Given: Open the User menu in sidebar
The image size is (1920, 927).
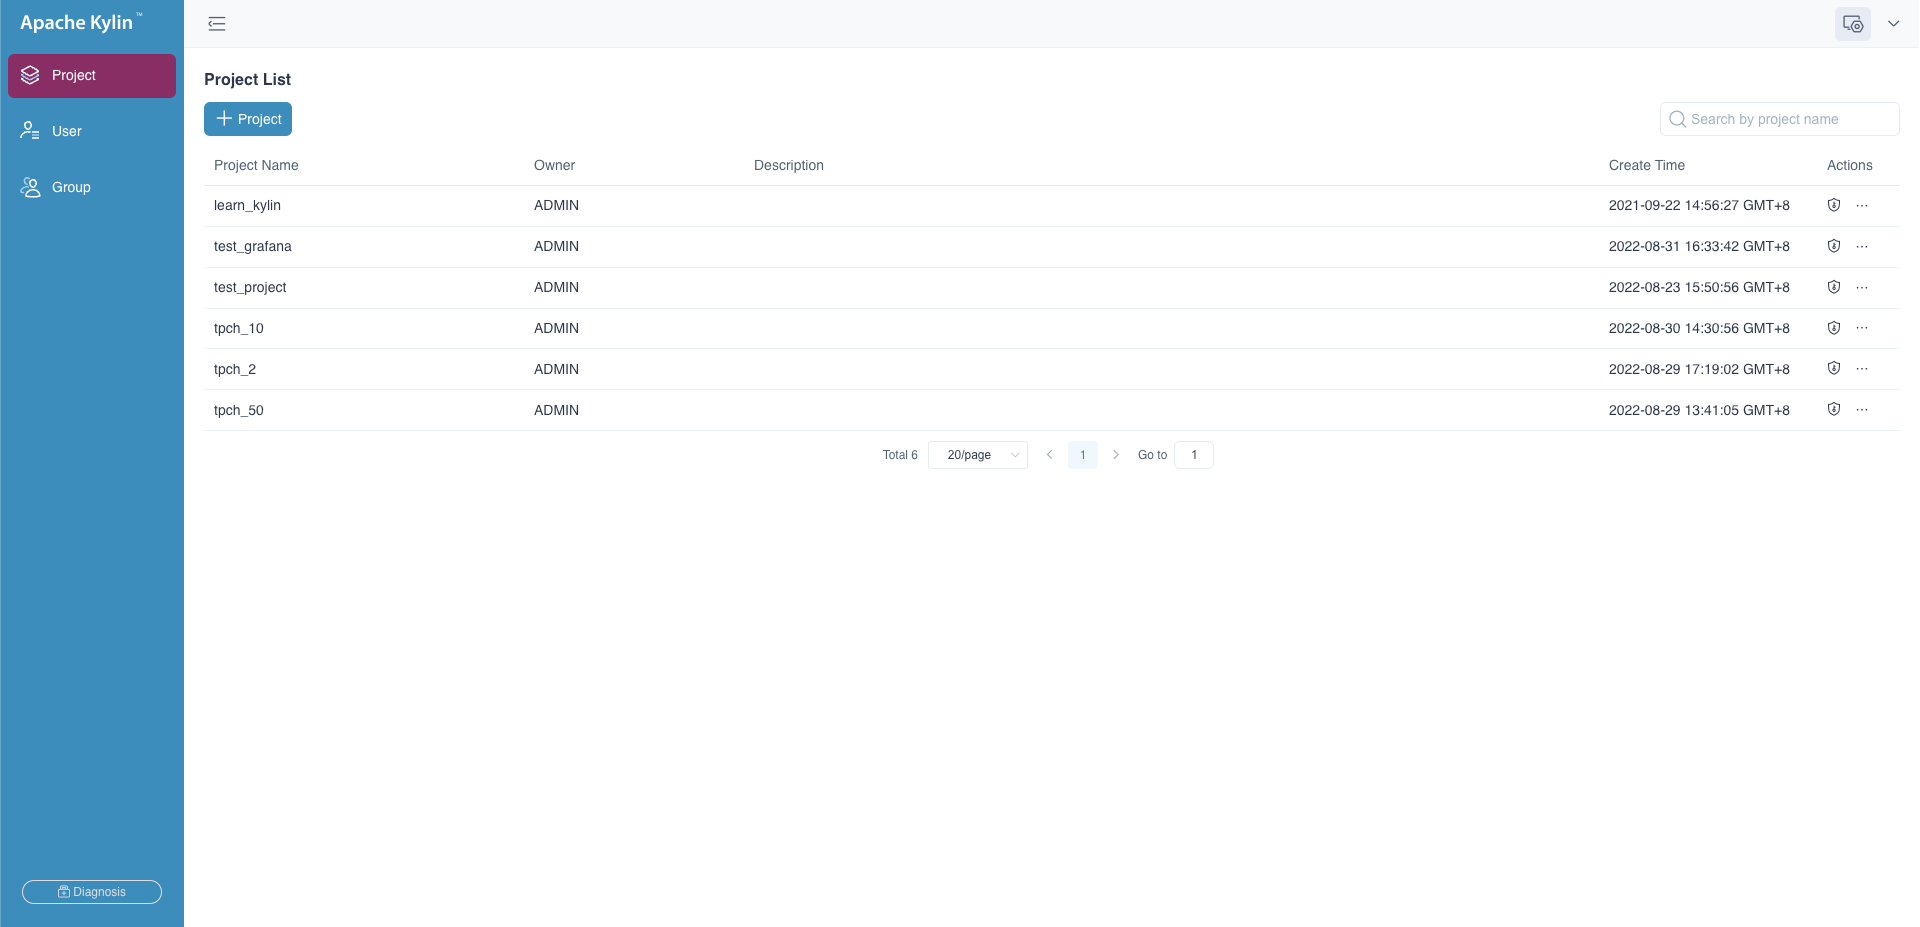Looking at the screenshot, I should pyautogui.click(x=67, y=131).
